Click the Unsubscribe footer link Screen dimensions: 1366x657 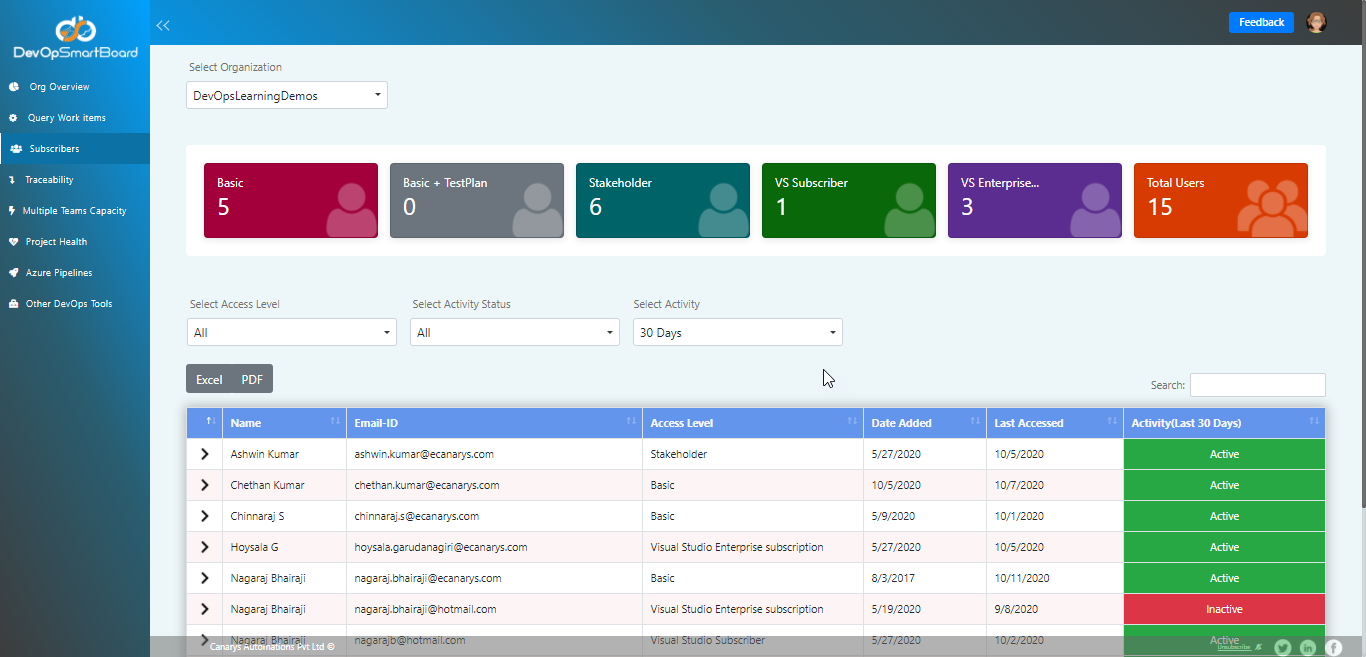(x=1234, y=647)
